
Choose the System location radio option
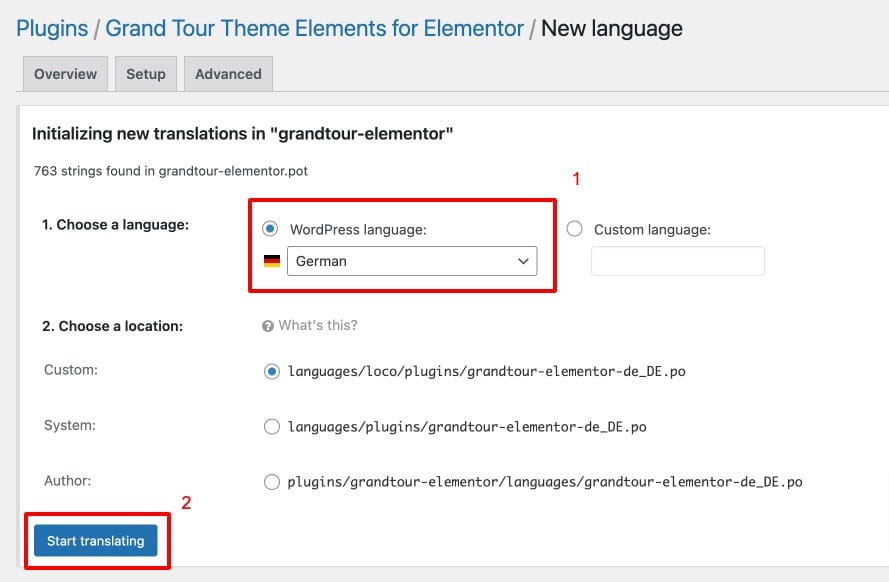[272, 426]
